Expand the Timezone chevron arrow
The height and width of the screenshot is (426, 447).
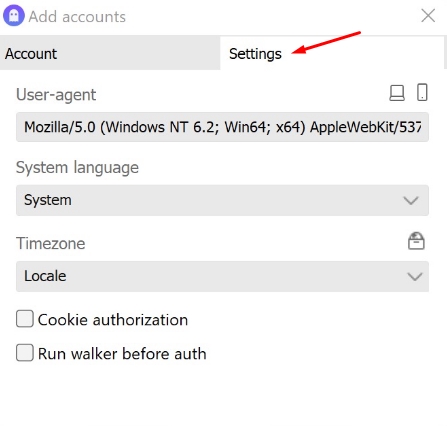pyautogui.click(x=415, y=277)
